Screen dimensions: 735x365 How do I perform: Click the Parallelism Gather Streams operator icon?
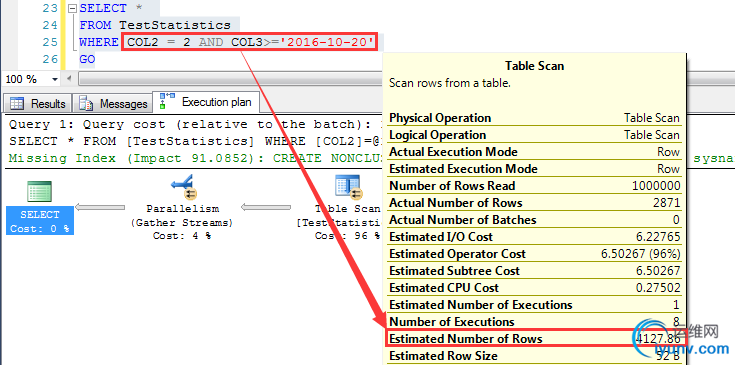tap(183, 187)
